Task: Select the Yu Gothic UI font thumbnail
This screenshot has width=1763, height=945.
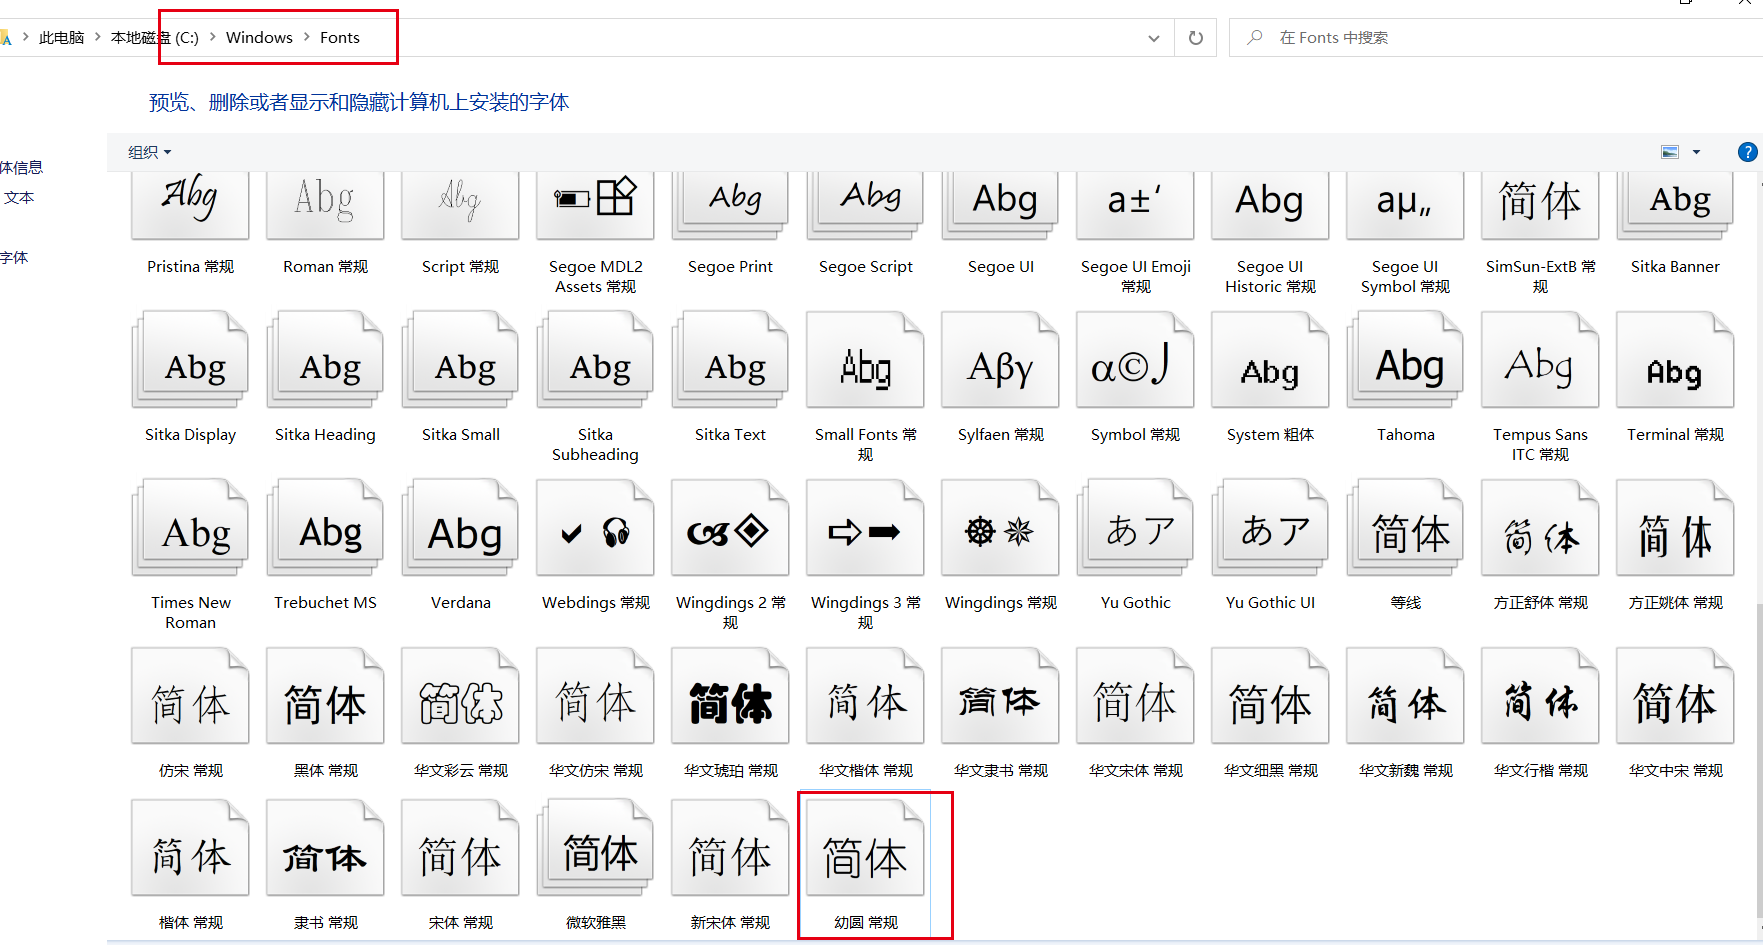Action: [1270, 528]
